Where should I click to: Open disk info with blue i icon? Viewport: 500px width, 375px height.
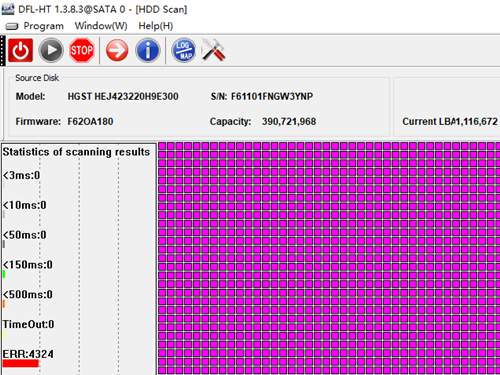coord(148,50)
